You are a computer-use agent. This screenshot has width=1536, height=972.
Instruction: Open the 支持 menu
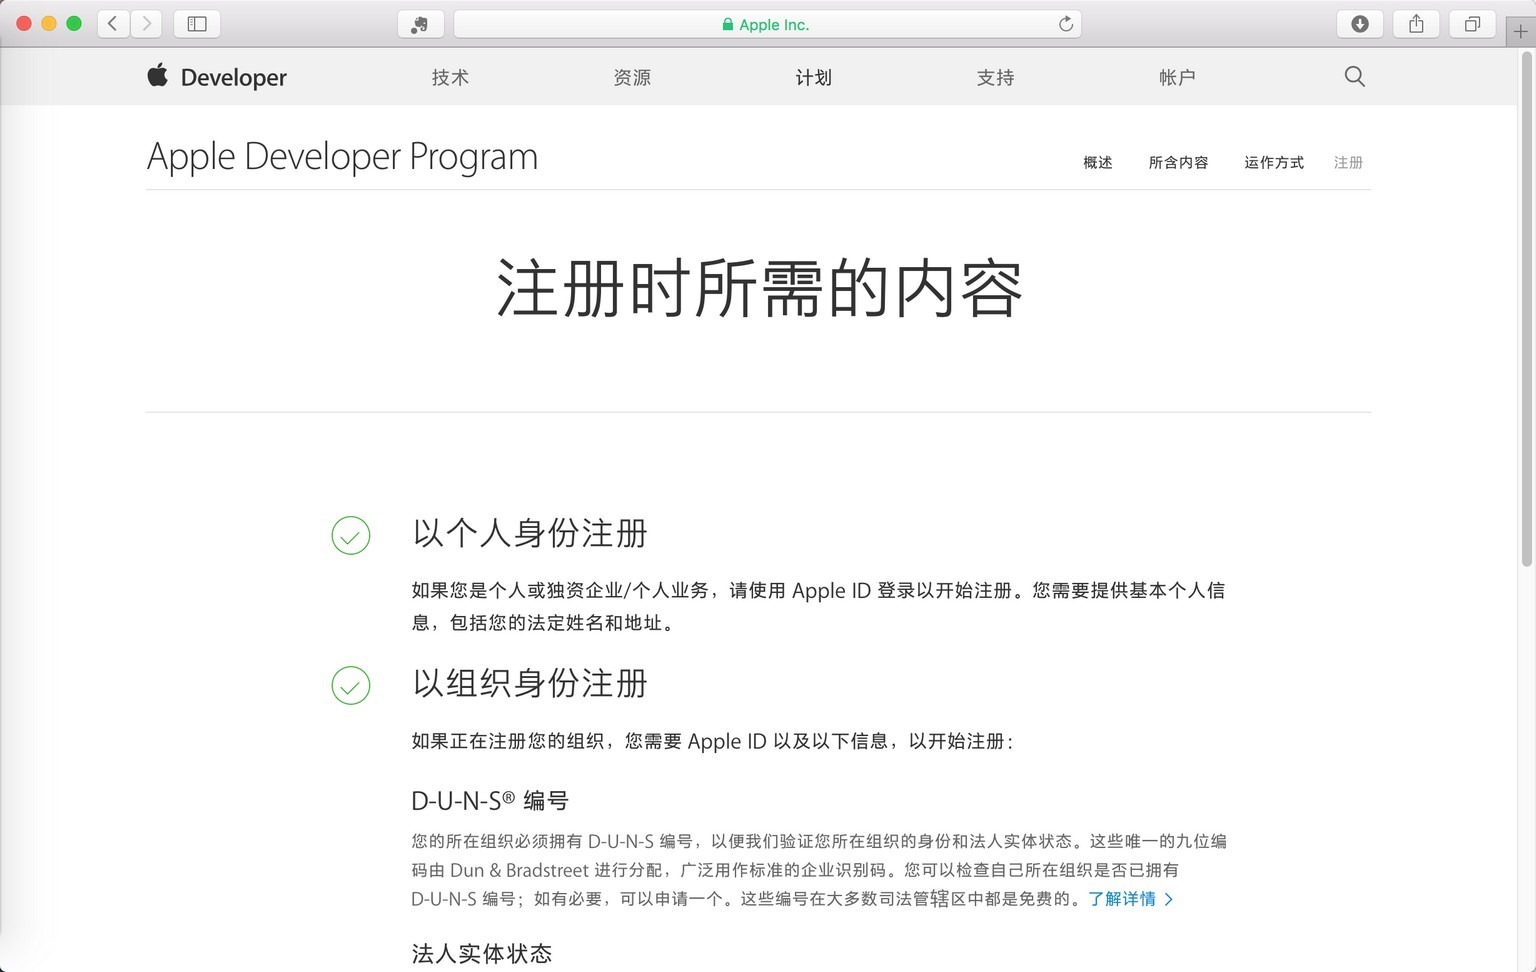coord(996,78)
